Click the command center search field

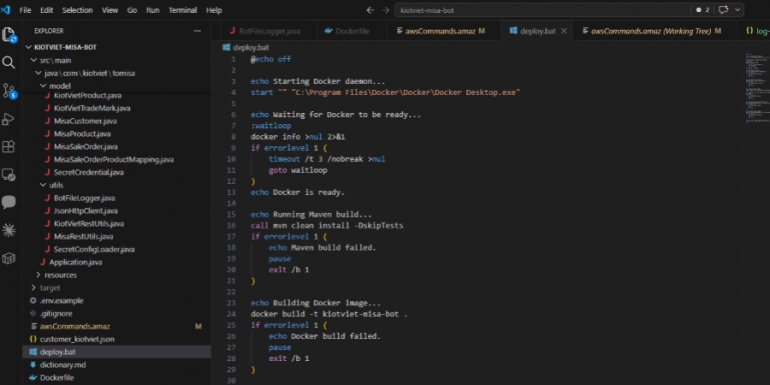[542, 10]
